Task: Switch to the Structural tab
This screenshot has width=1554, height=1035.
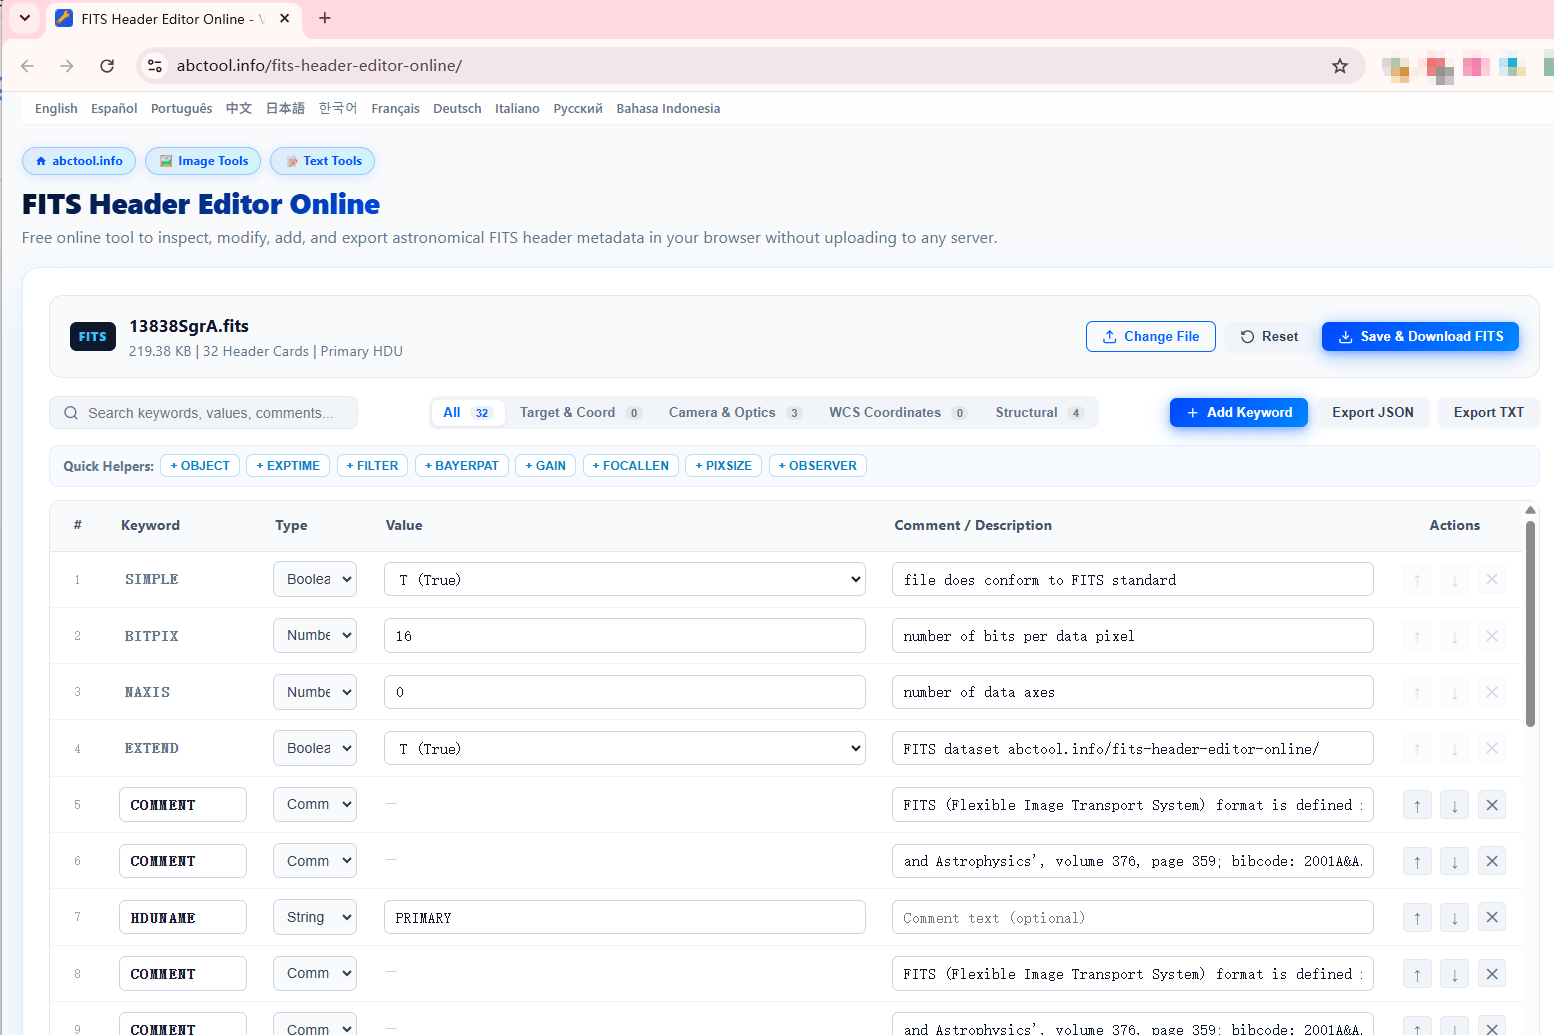Action: click(x=1039, y=413)
